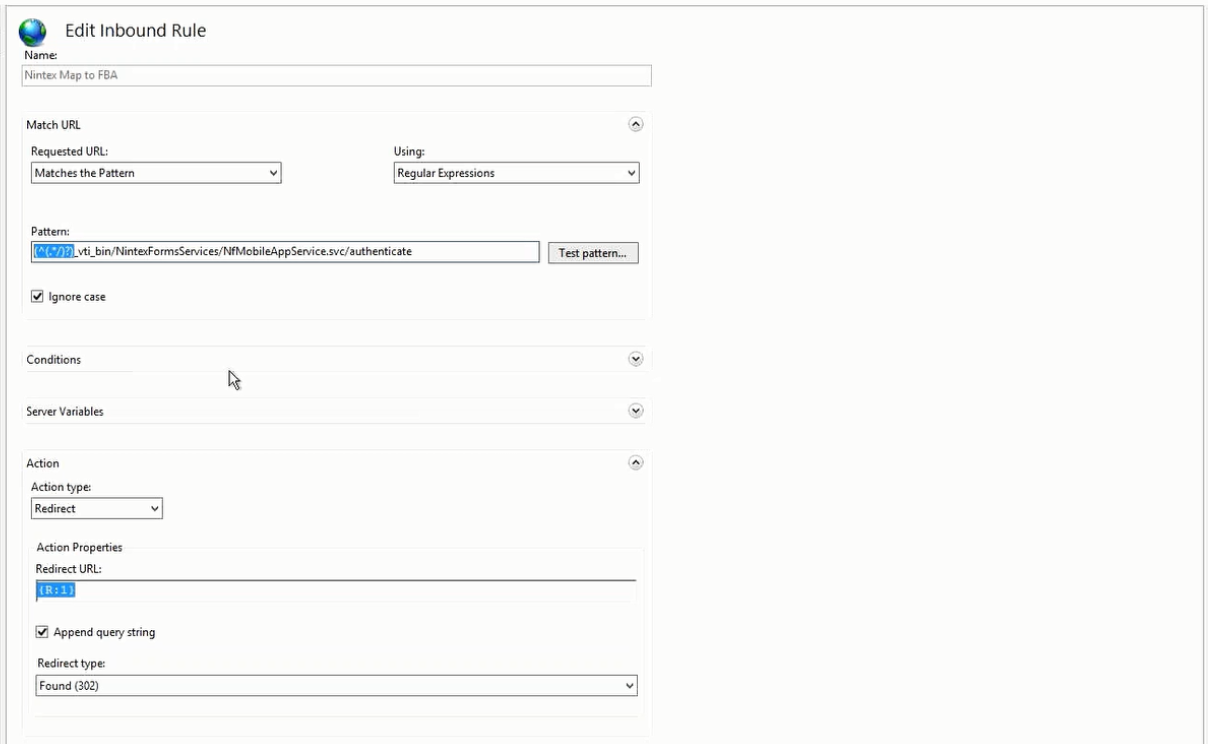Open the Action type dropdown
1208x744 pixels.
coord(97,508)
